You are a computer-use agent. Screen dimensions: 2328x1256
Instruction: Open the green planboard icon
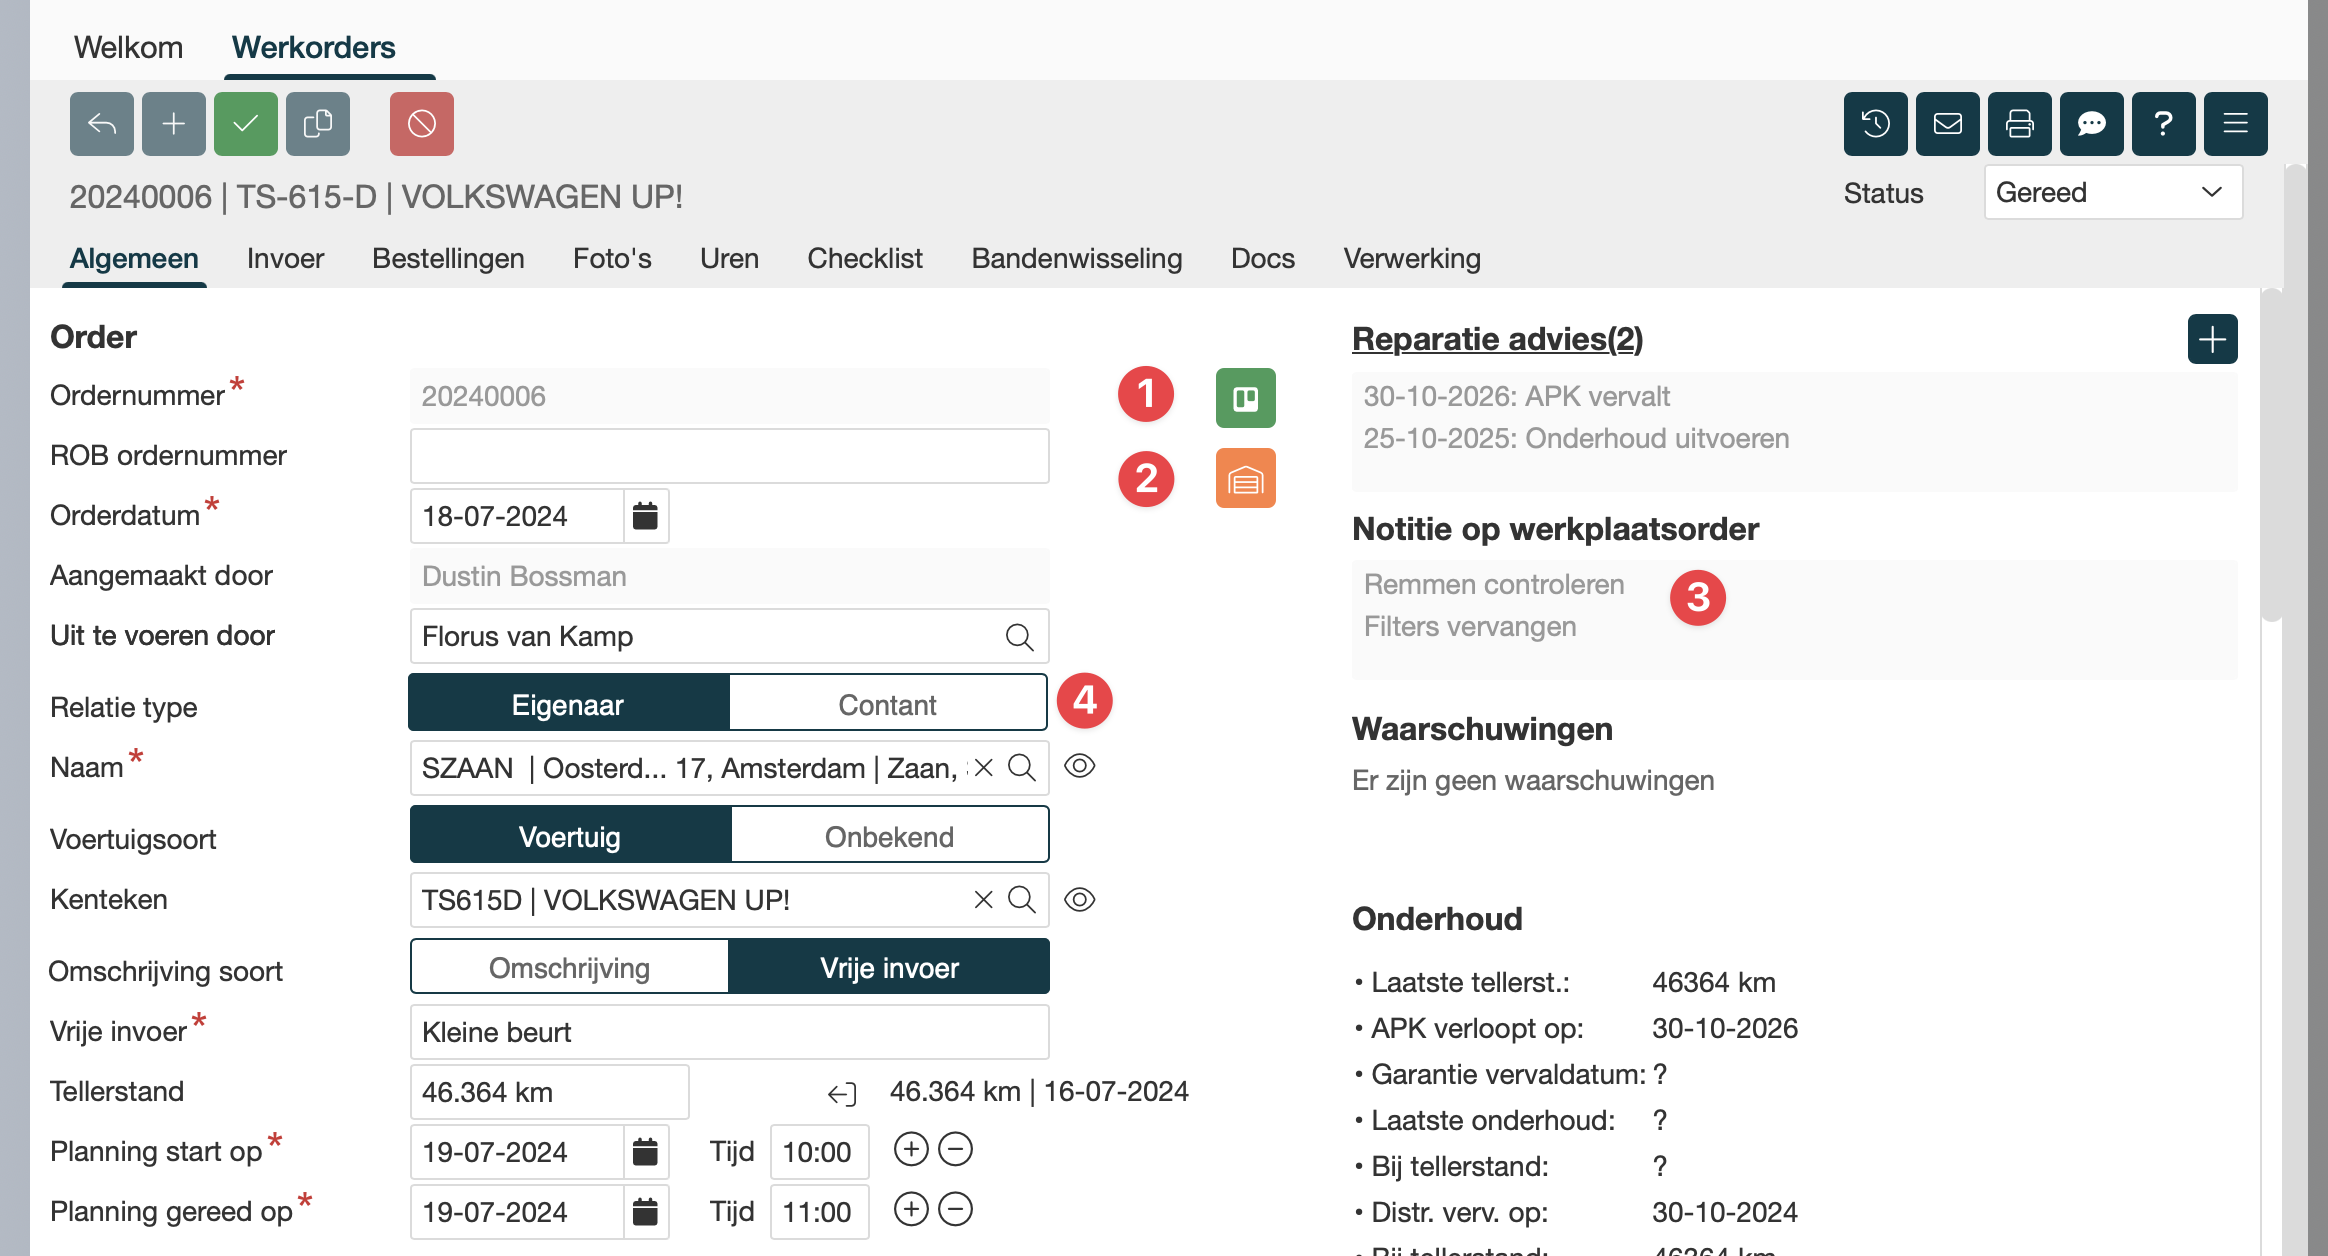pyautogui.click(x=1245, y=398)
